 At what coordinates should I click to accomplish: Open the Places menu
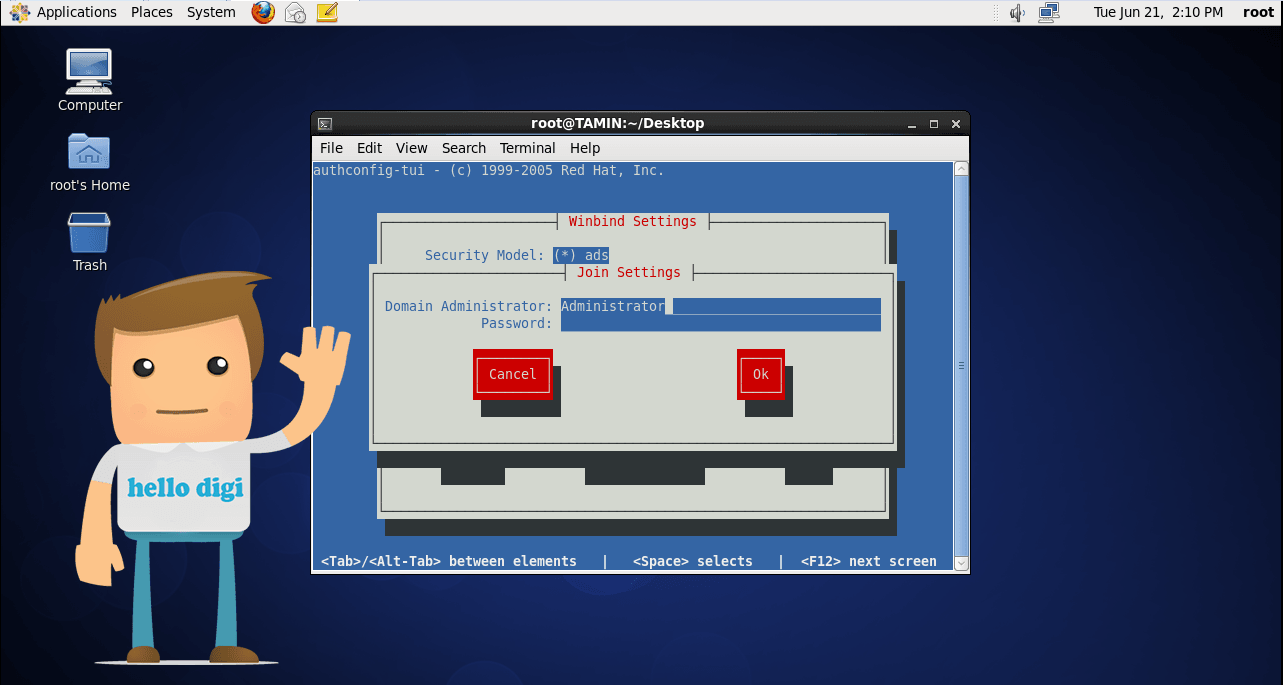click(152, 12)
